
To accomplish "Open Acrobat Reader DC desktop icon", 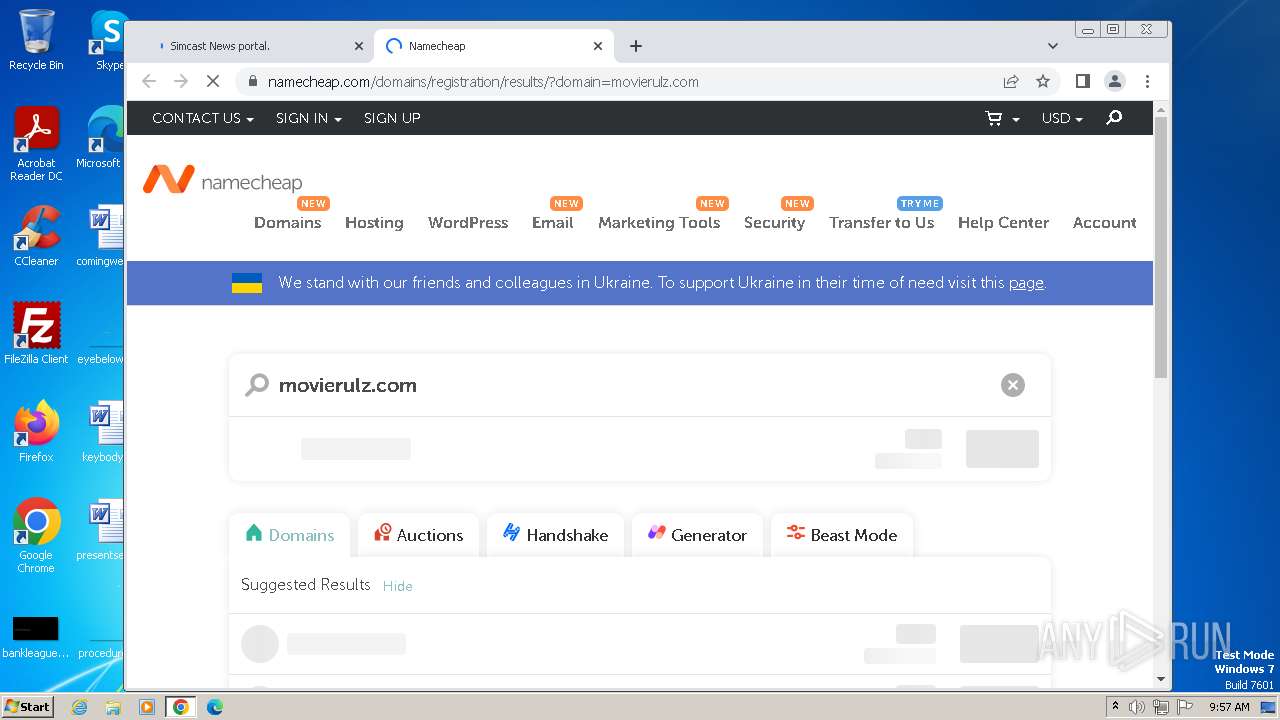I will [x=36, y=145].
